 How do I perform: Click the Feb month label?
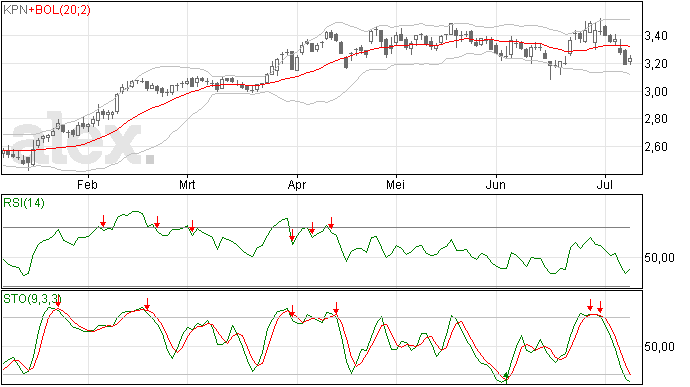[87, 184]
